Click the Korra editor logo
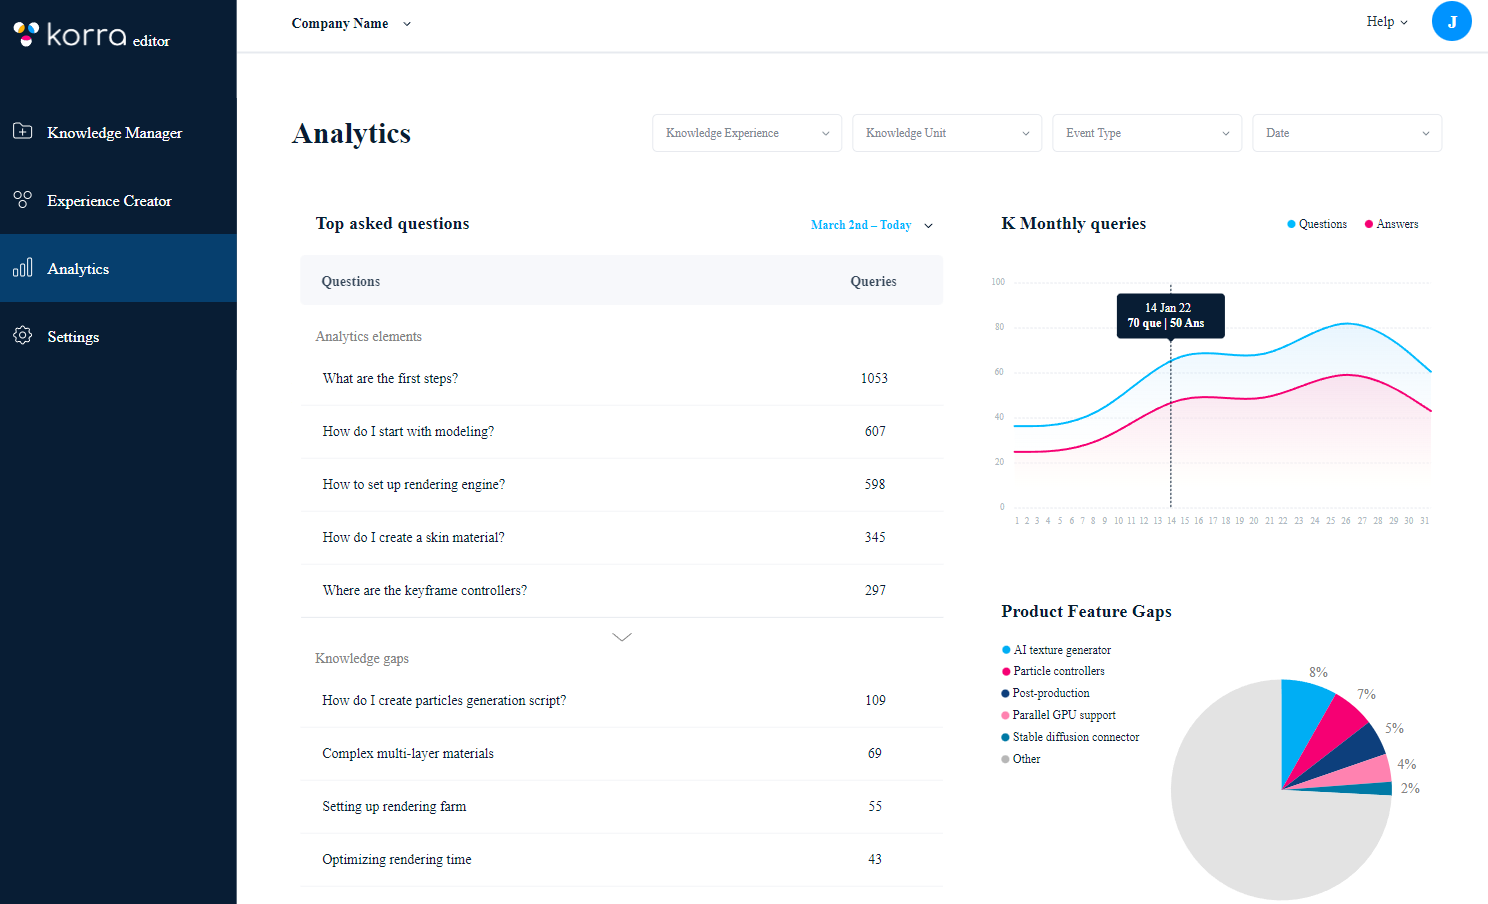1488x904 pixels. point(91,35)
